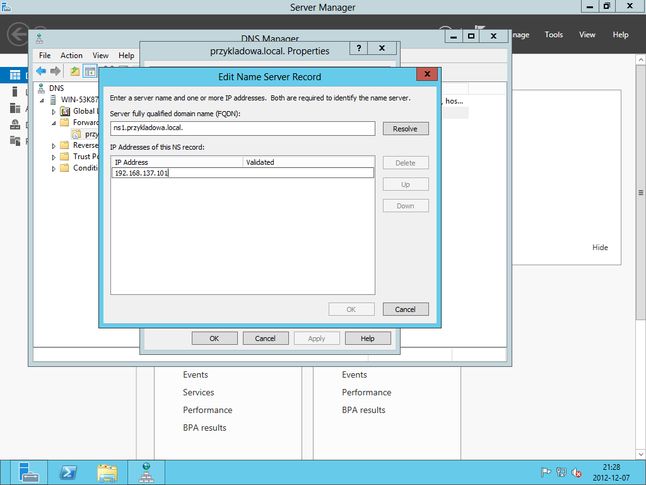The image size is (646, 485).
Task: Expand the Reverse Lookup Zones node
Action: 53,146
